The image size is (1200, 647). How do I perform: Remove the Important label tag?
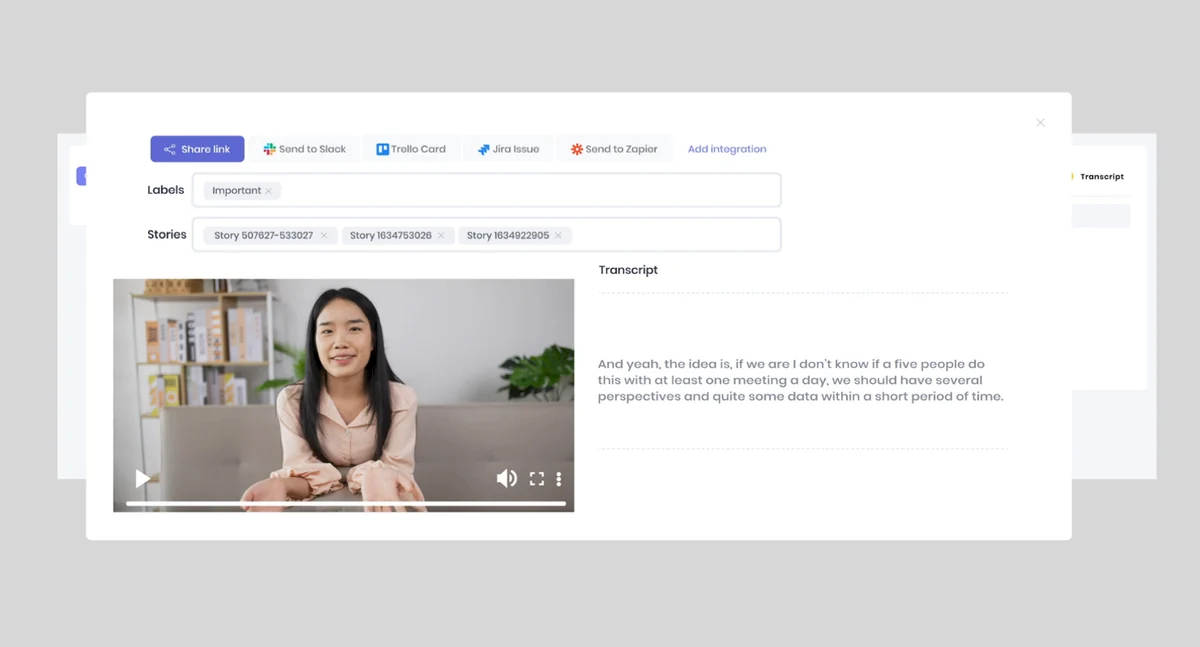pyautogui.click(x=268, y=191)
